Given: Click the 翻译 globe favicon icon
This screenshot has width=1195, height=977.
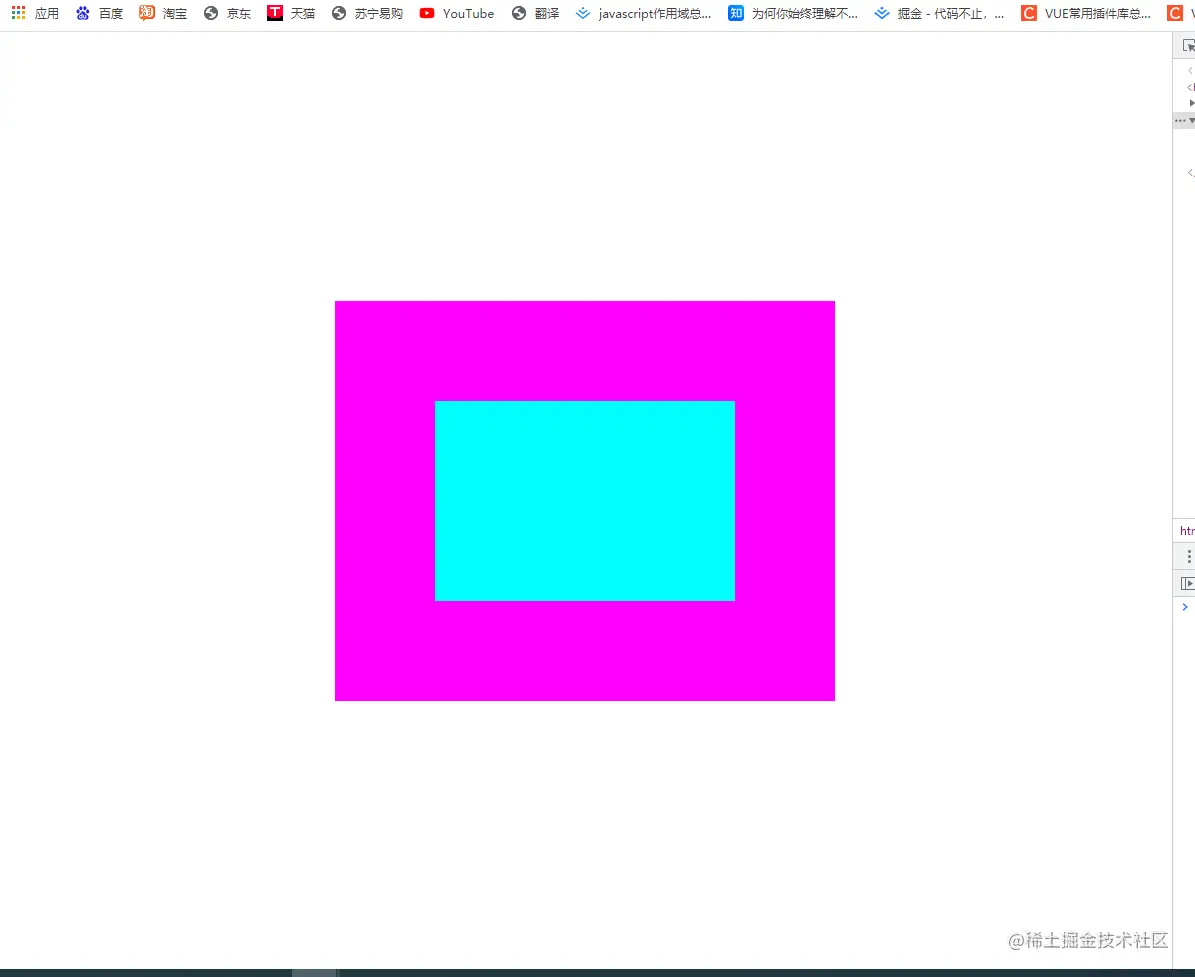Looking at the screenshot, I should tap(519, 13).
